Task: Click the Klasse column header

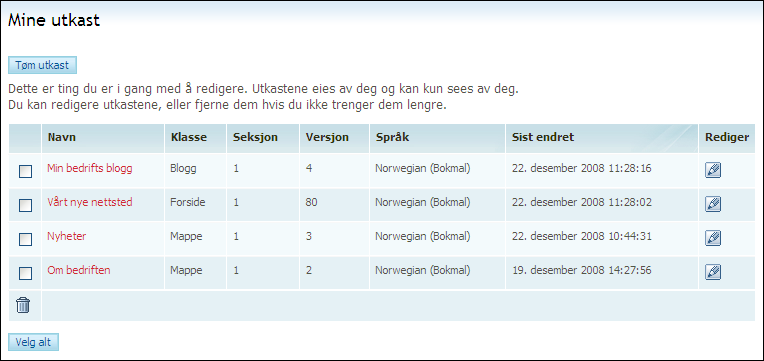Action: pos(189,137)
